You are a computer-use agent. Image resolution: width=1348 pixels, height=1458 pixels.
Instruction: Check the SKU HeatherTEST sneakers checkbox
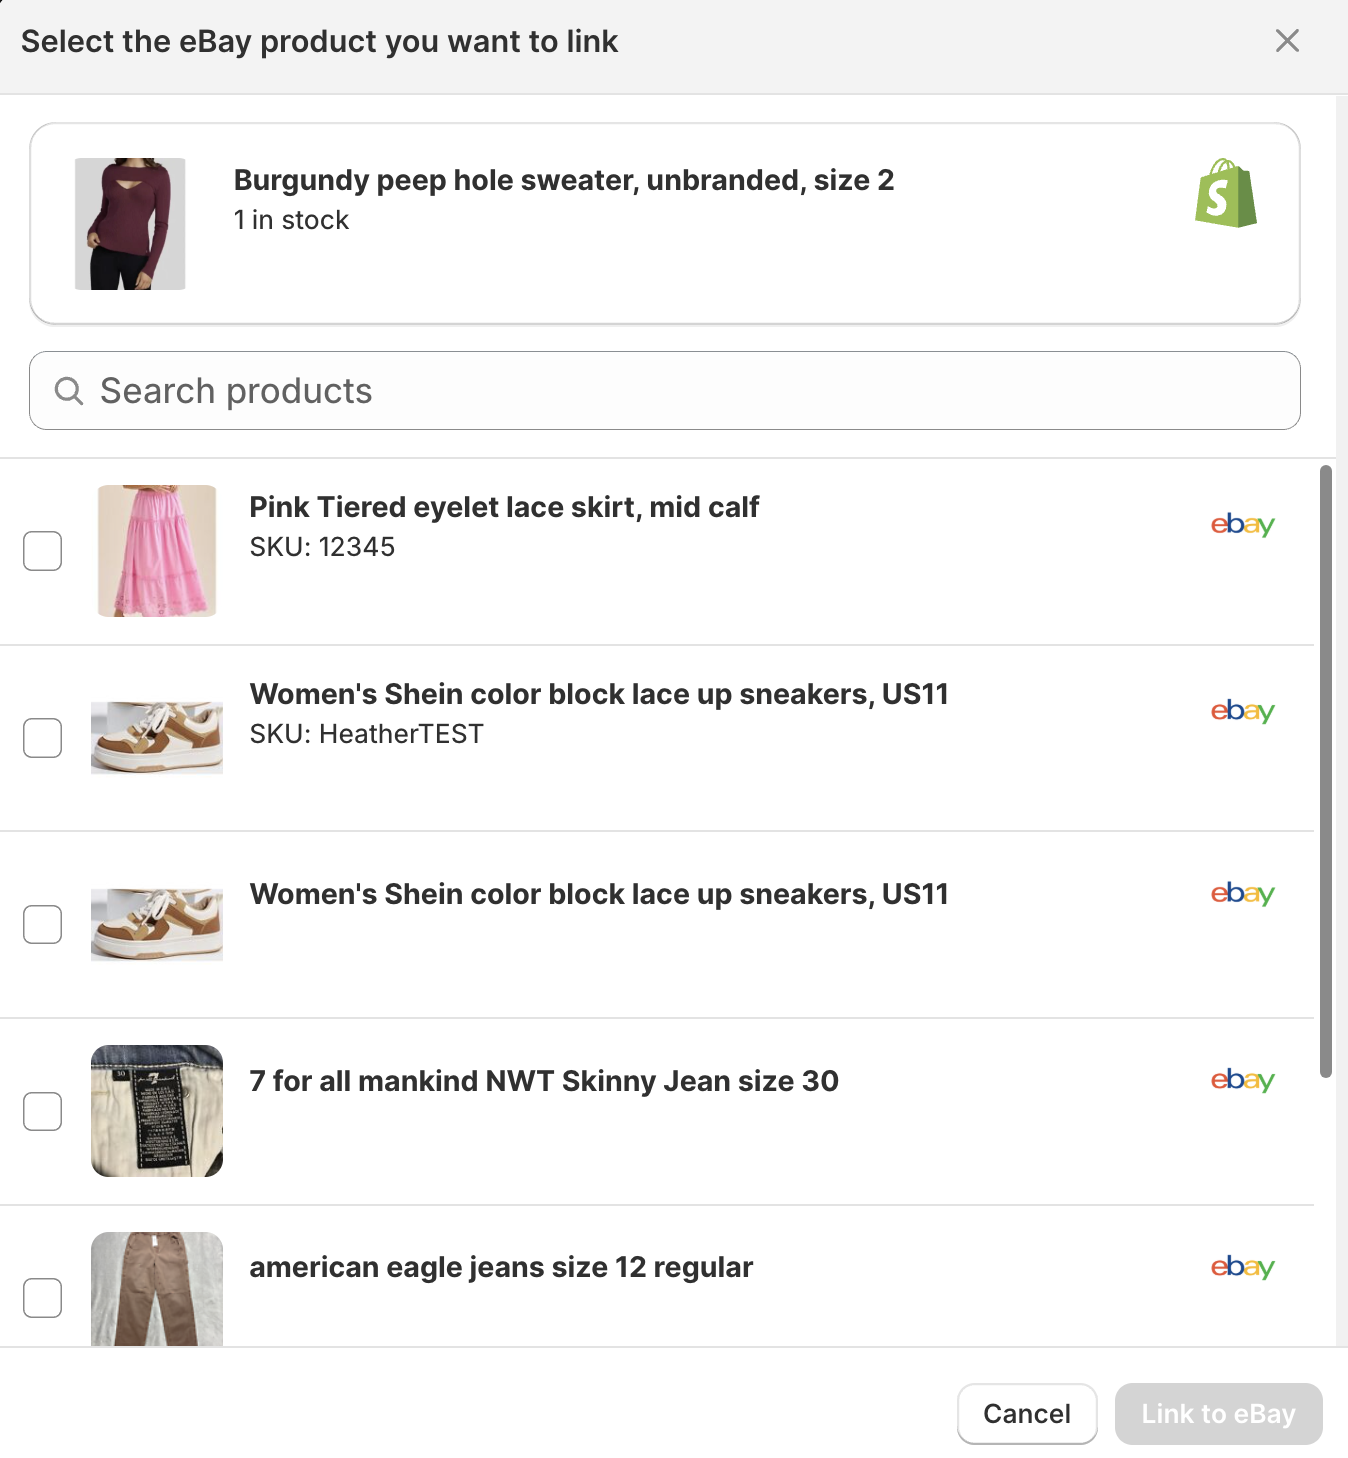click(42, 738)
